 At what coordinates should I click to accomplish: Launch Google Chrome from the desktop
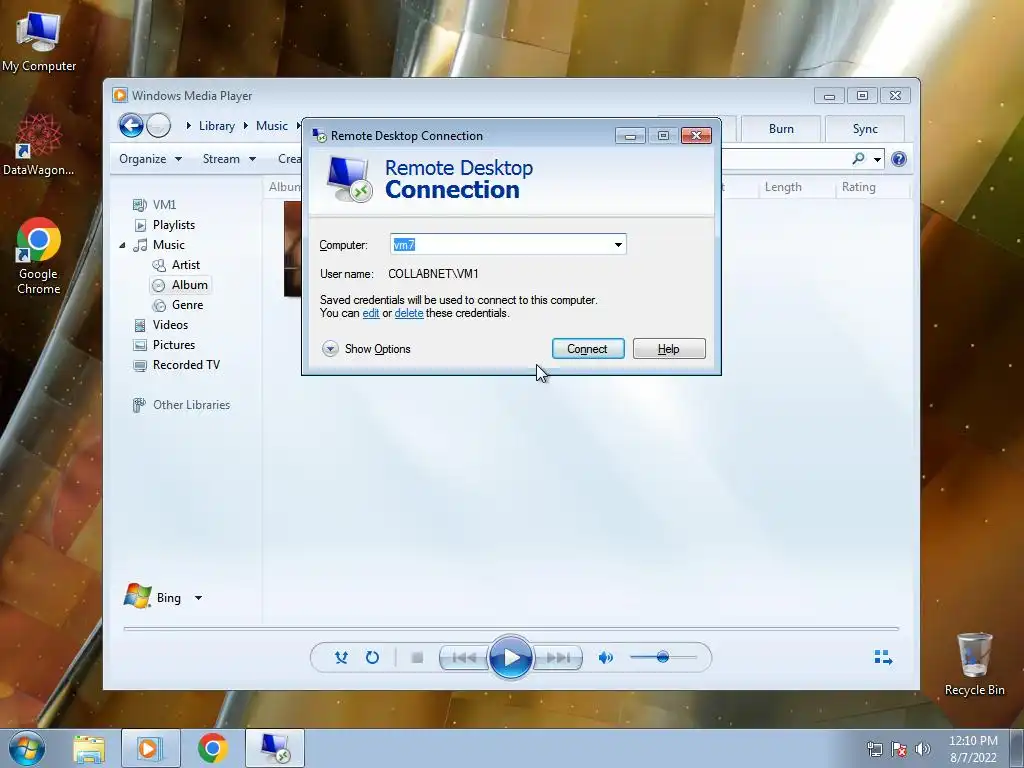coord(38,256)
